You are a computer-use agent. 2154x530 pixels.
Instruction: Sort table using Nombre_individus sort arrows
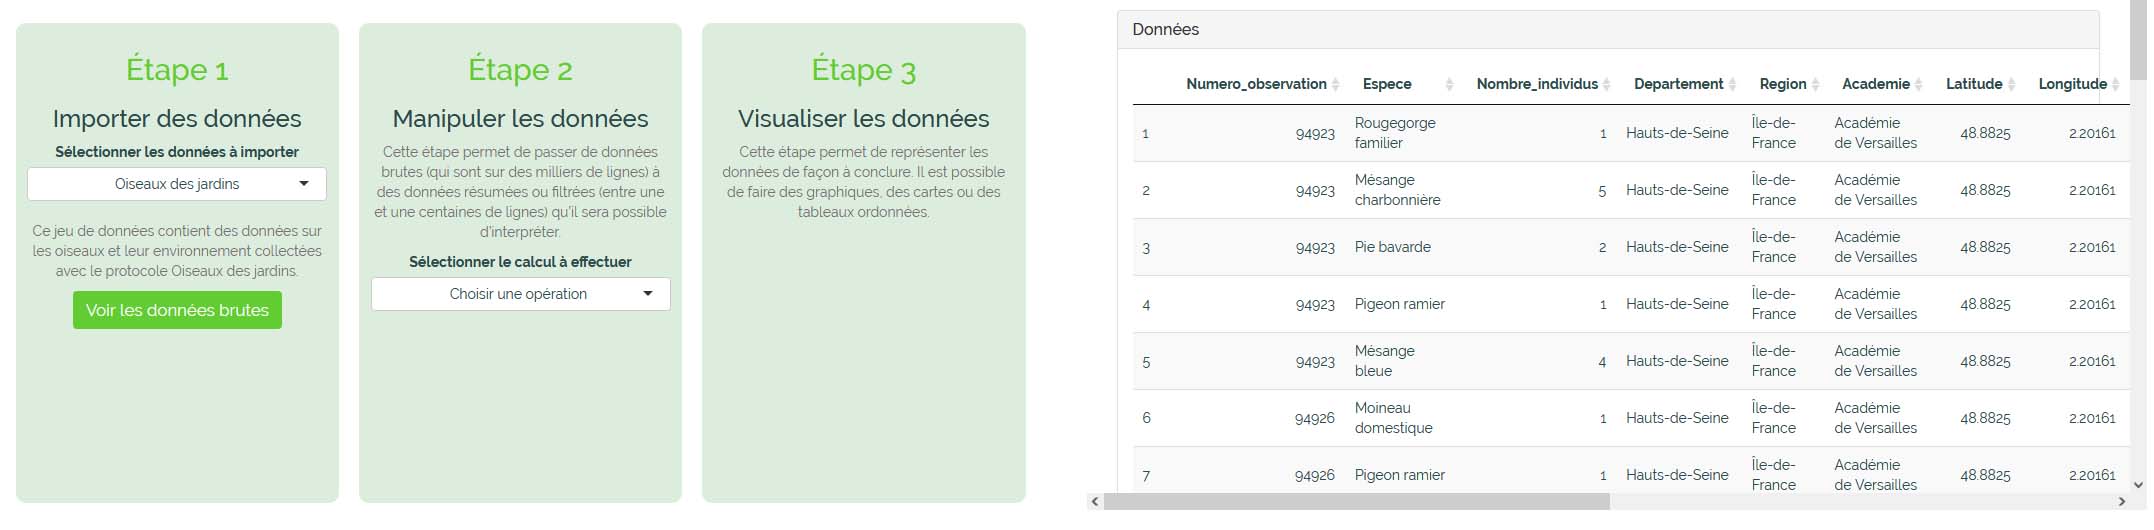point(1606,85)
